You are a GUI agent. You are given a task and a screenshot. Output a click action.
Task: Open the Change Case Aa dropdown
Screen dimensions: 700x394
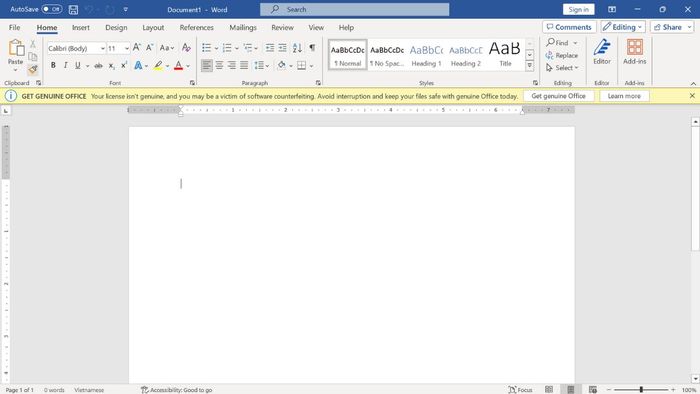point(167,48)
